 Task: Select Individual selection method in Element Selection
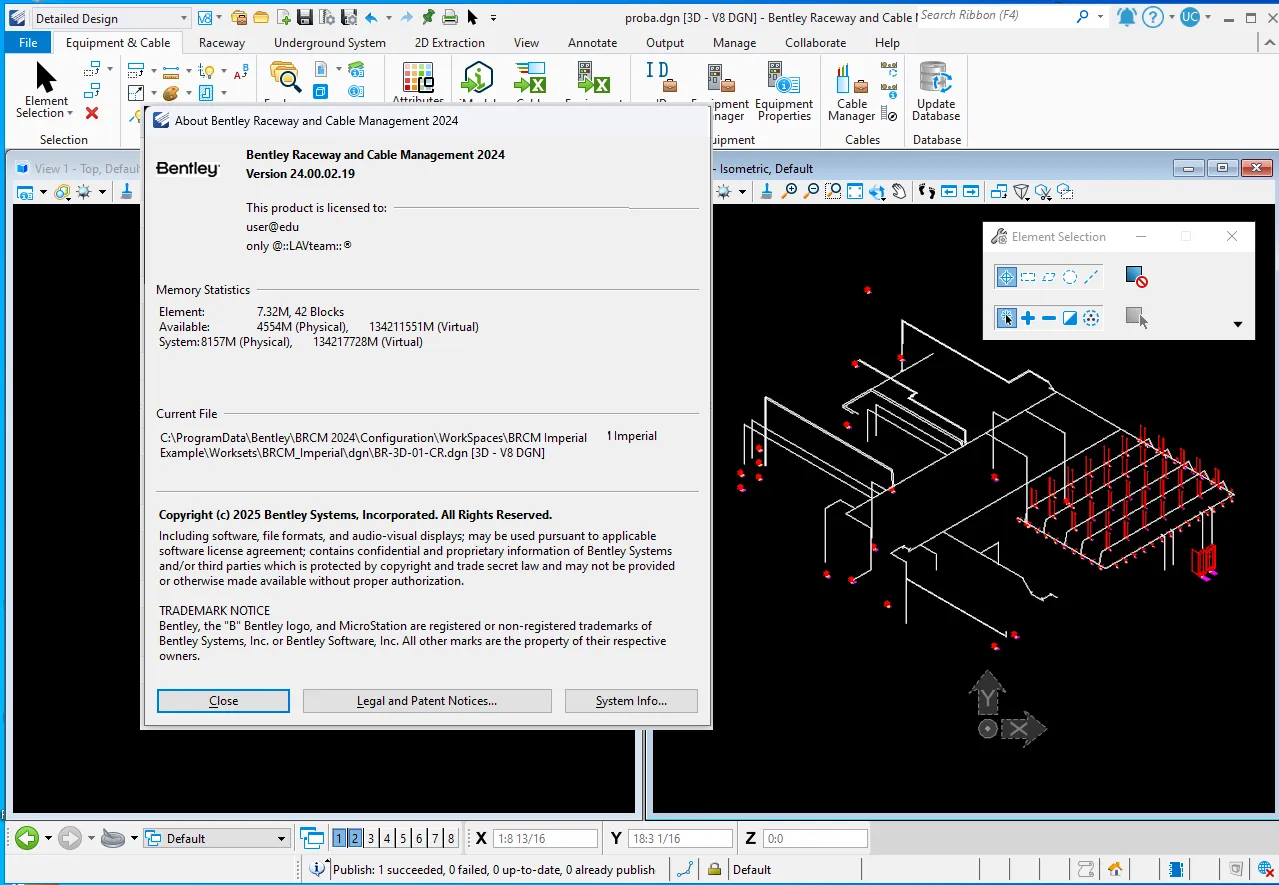tap(1006, 277)
